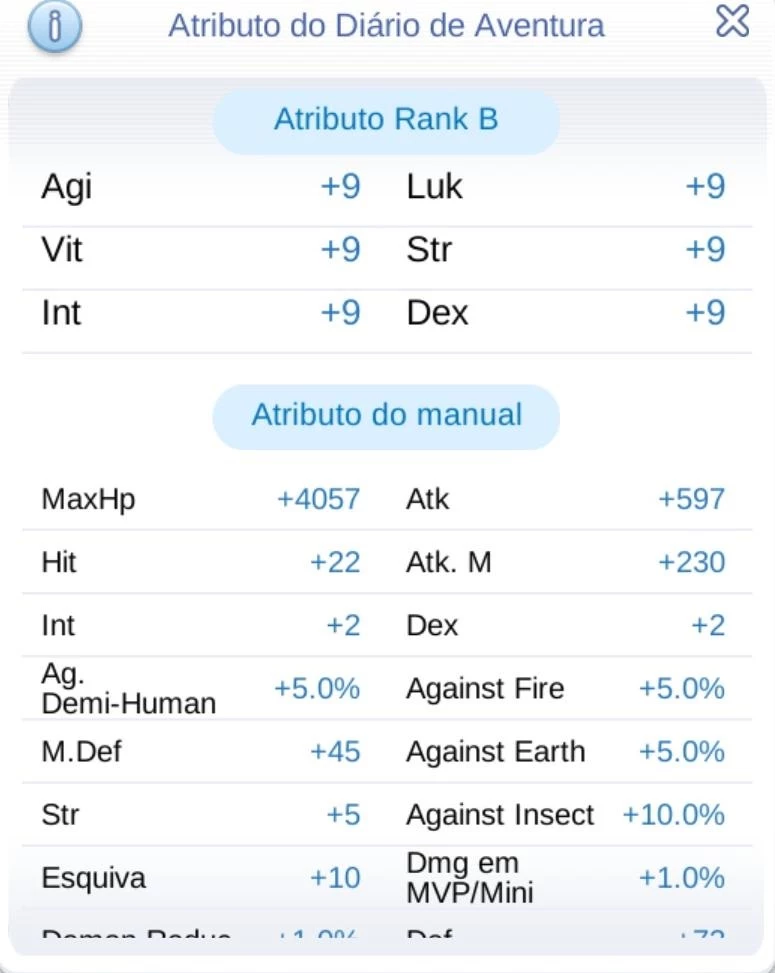Viewport: 775px width, 973px height.
Task: Click the blue info icon
Action: click(55, 25)
